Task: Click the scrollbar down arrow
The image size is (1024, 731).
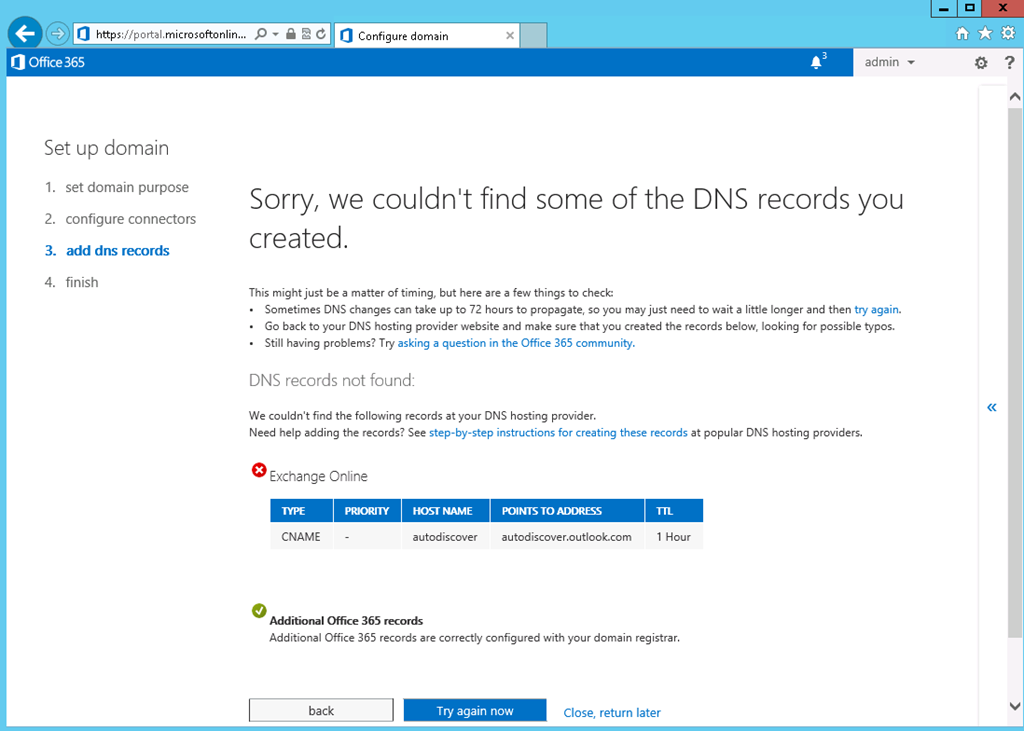Action: click(x=1015, y=706)
